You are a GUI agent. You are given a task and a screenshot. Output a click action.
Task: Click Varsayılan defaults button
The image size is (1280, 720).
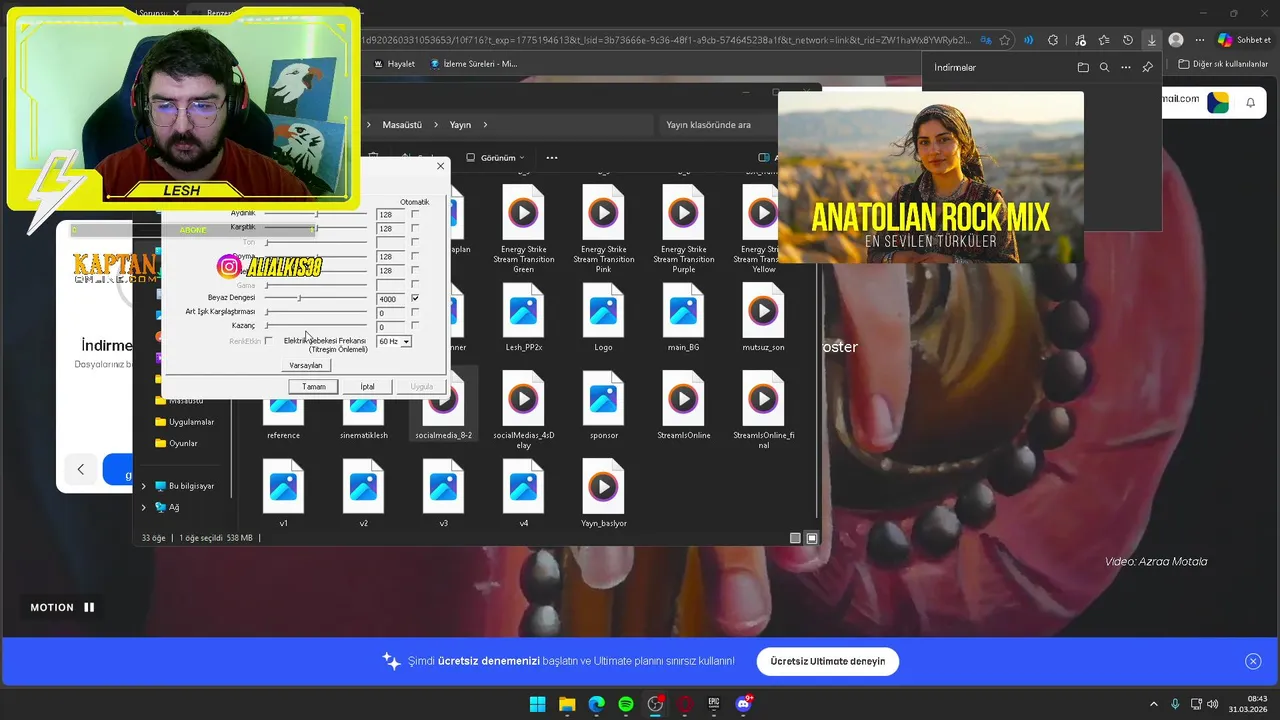pyautogui.click(x=306, y=365)
